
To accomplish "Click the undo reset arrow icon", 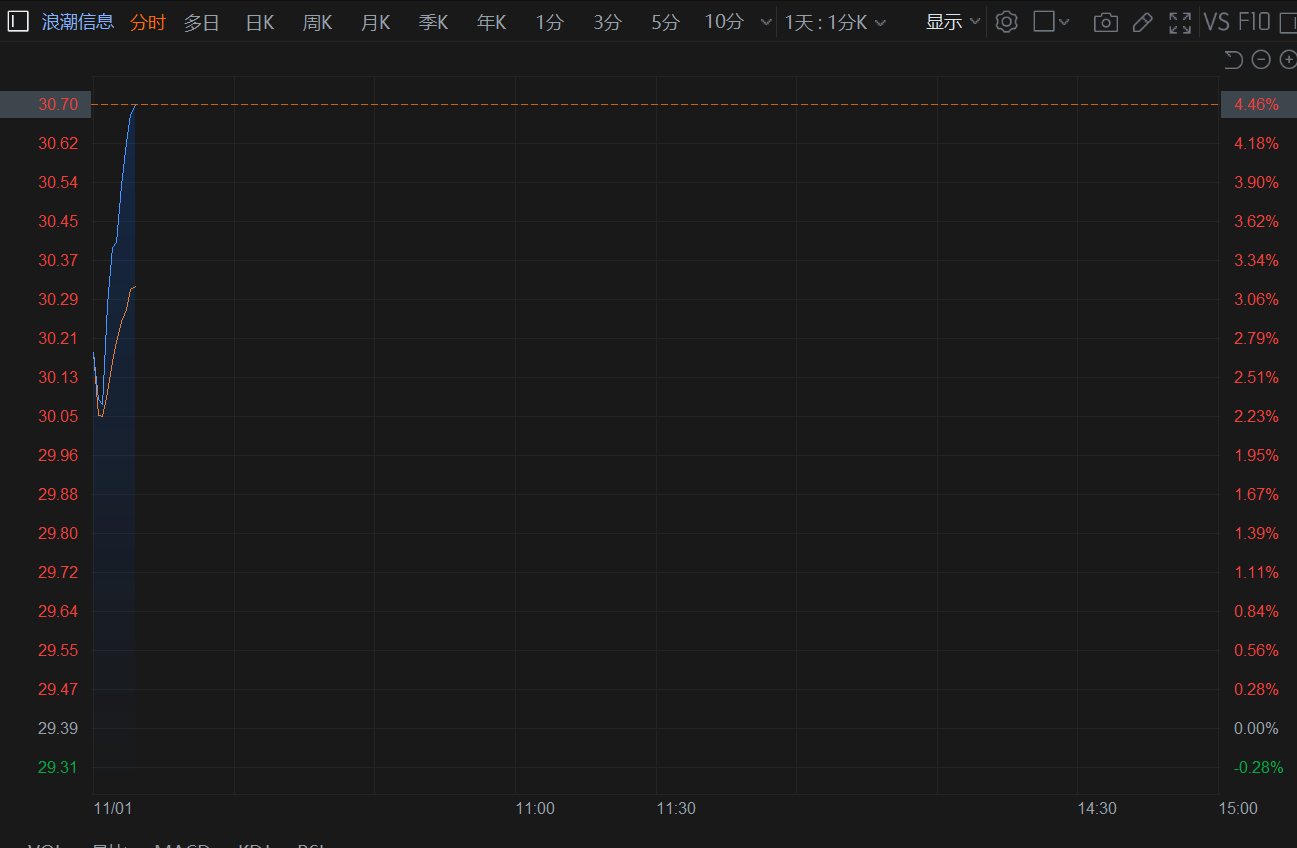I will (x=1233, y=60).
